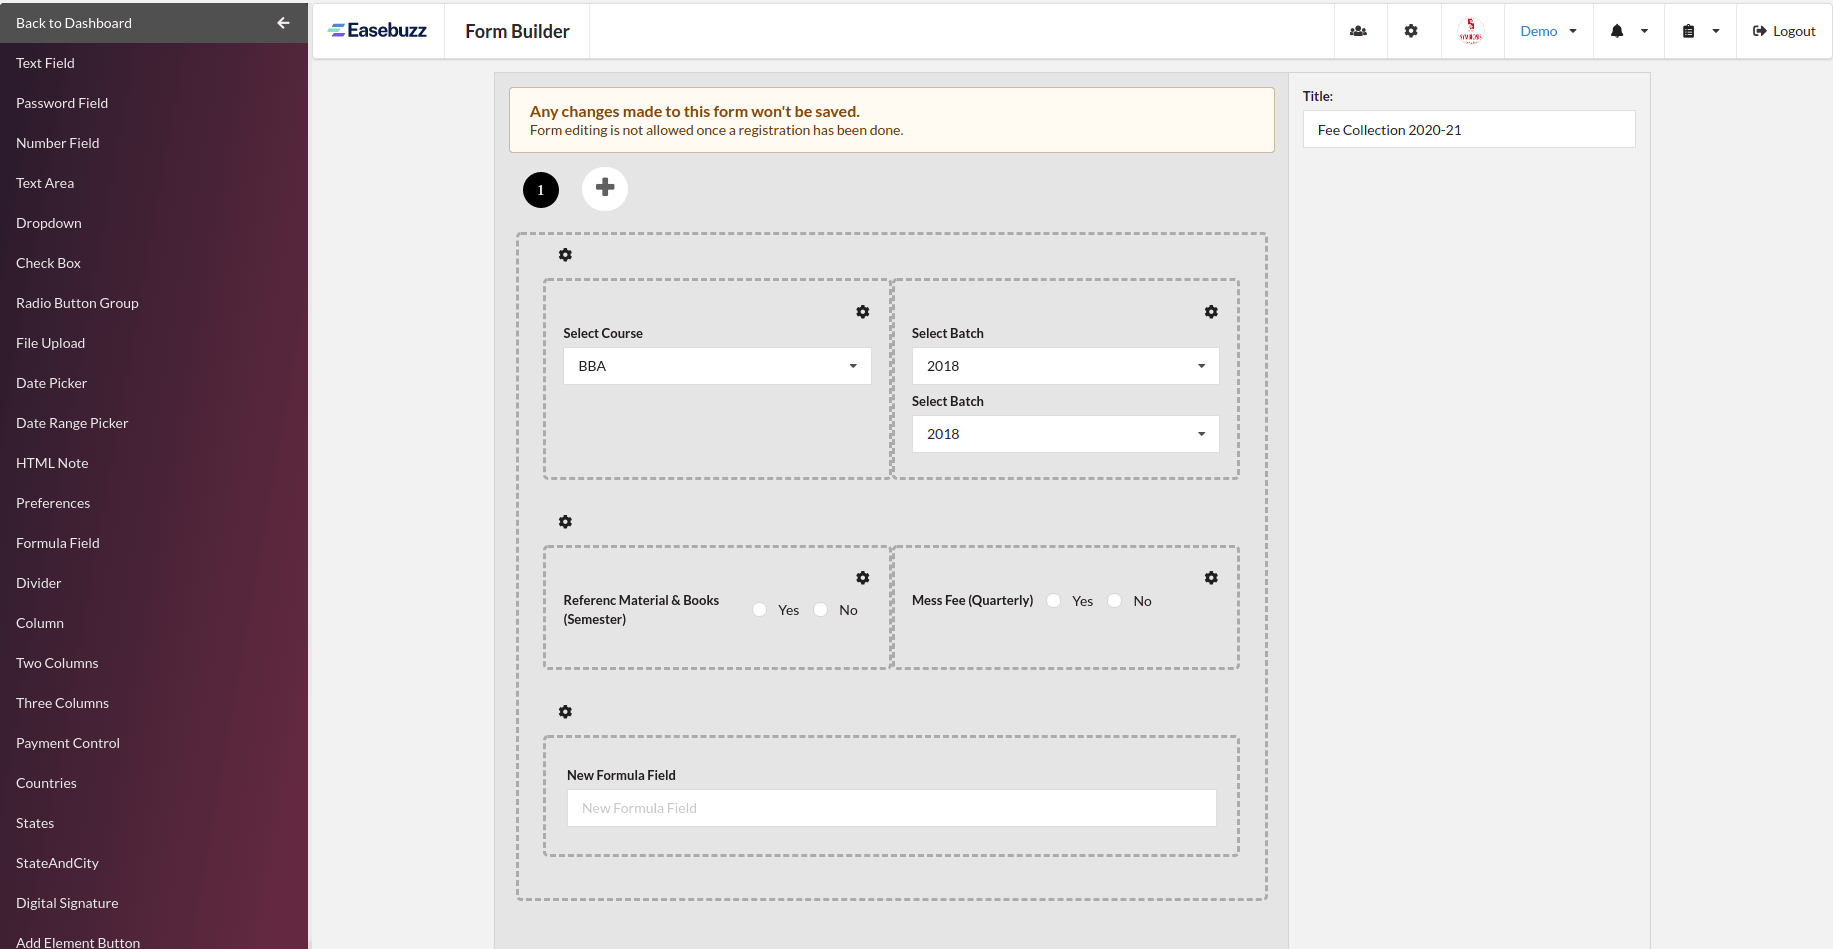Open gear for Referenc Material & Books column
1833x949 pixels.
click(863, 578)
